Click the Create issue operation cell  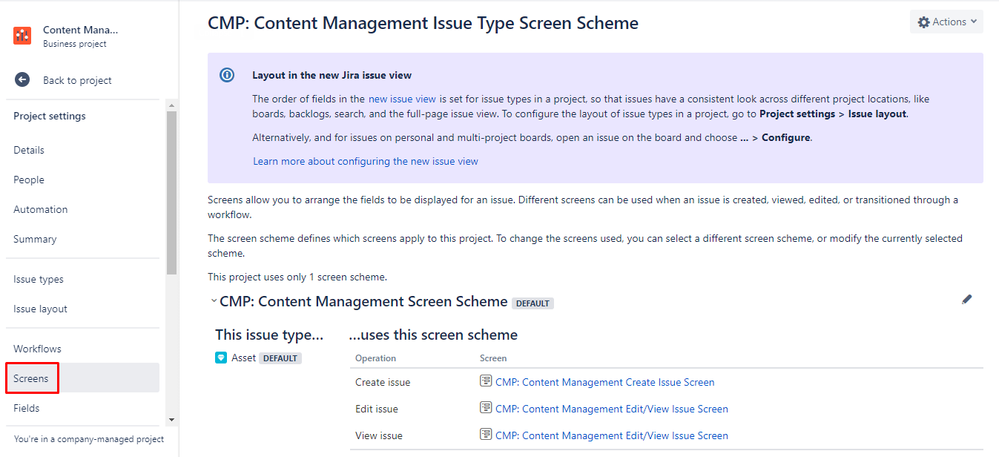point(382,382)
